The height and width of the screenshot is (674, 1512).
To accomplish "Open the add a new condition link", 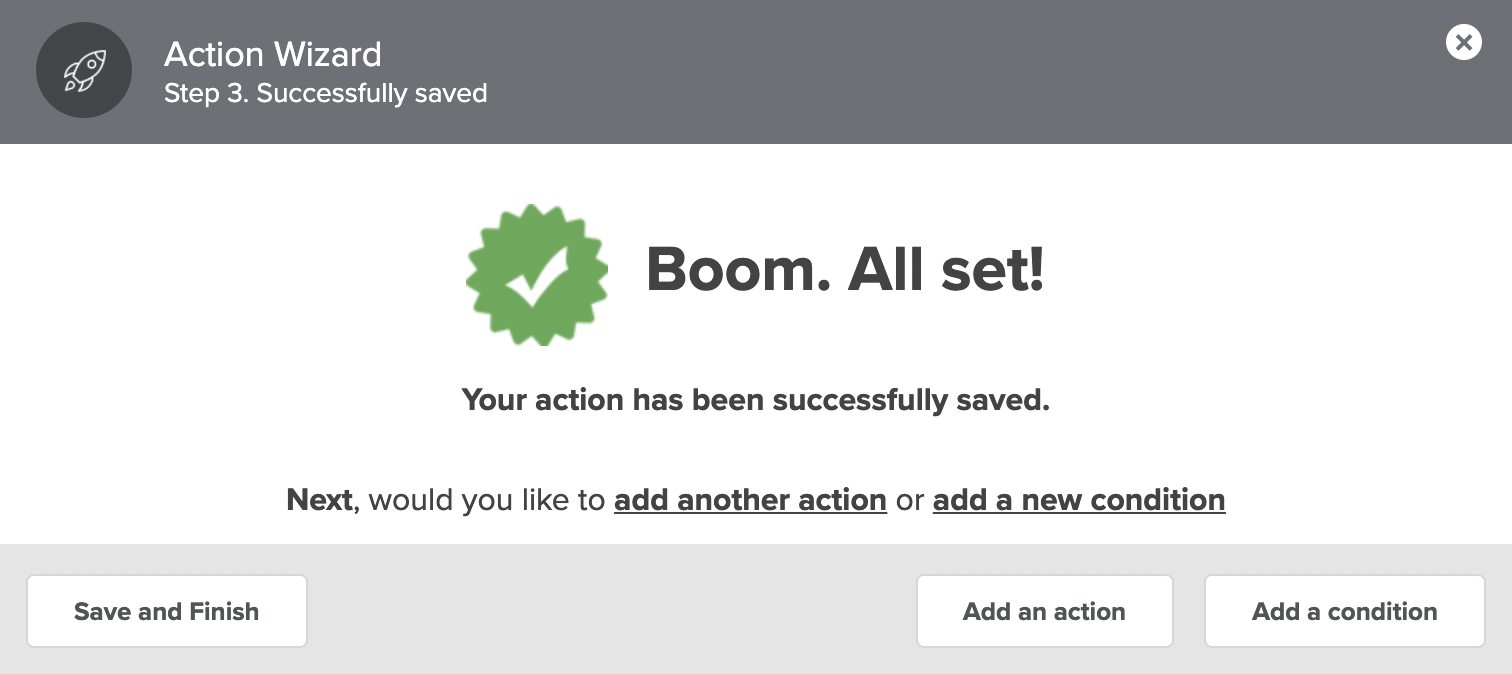I will pos(1079,500).
